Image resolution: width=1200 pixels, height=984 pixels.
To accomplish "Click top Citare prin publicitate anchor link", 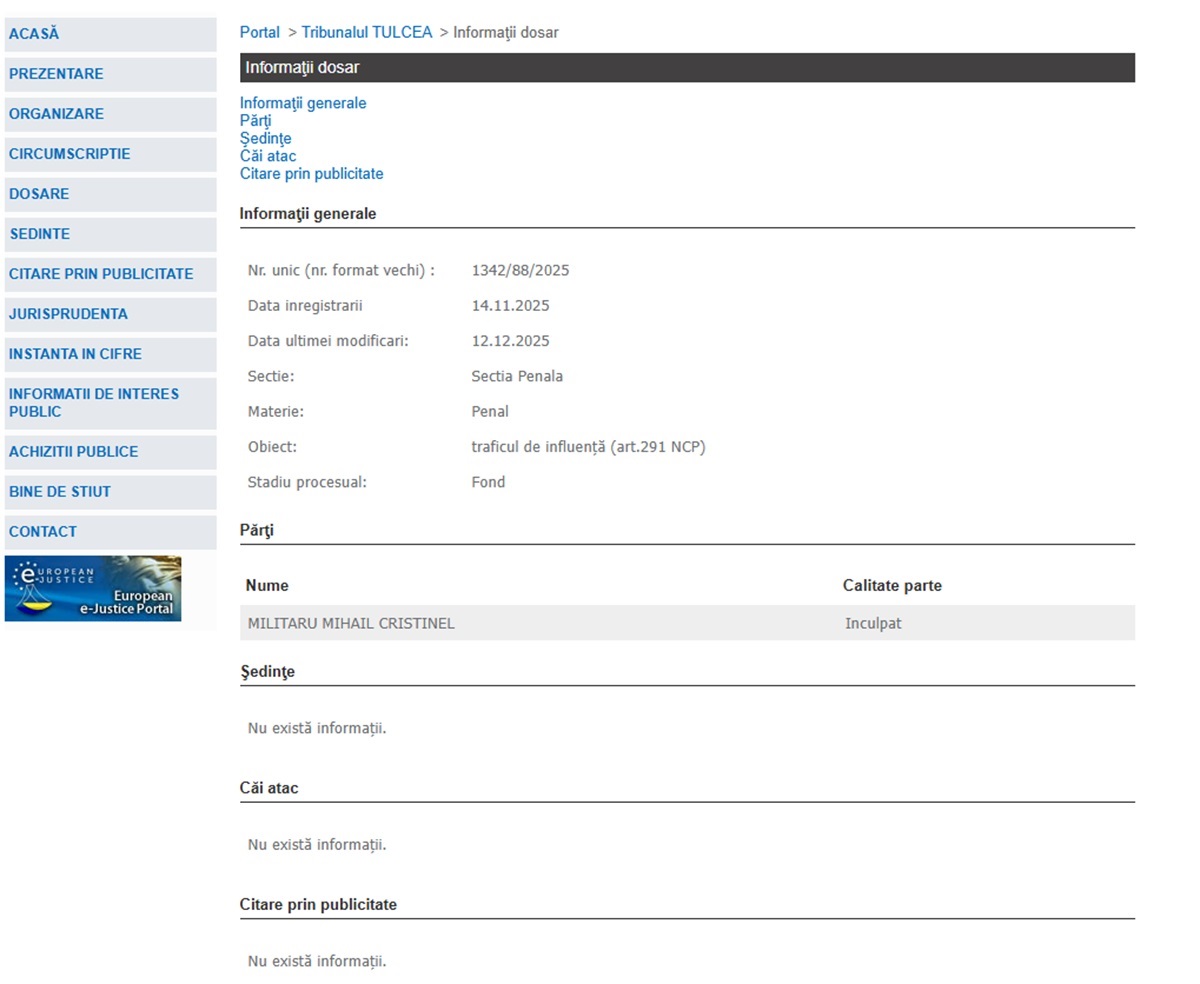I will [x=312, y=174].
